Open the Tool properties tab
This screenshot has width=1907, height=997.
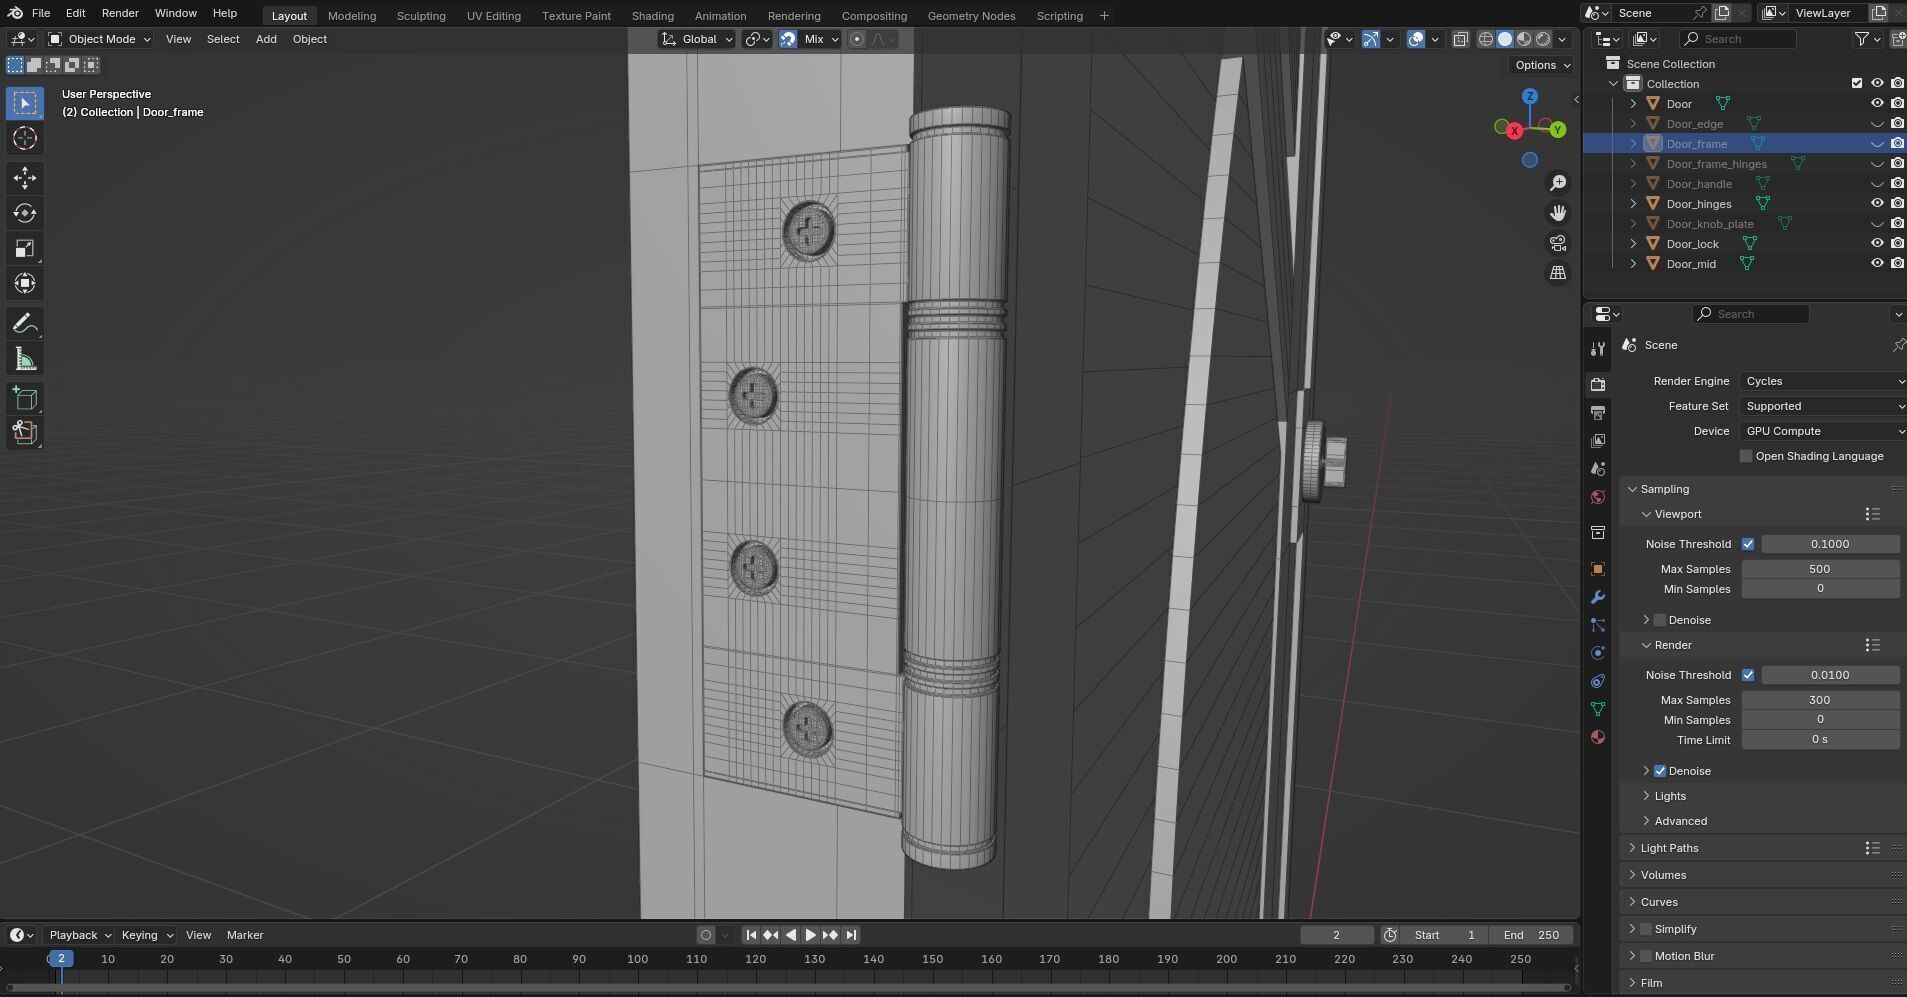coord(1598,349)
